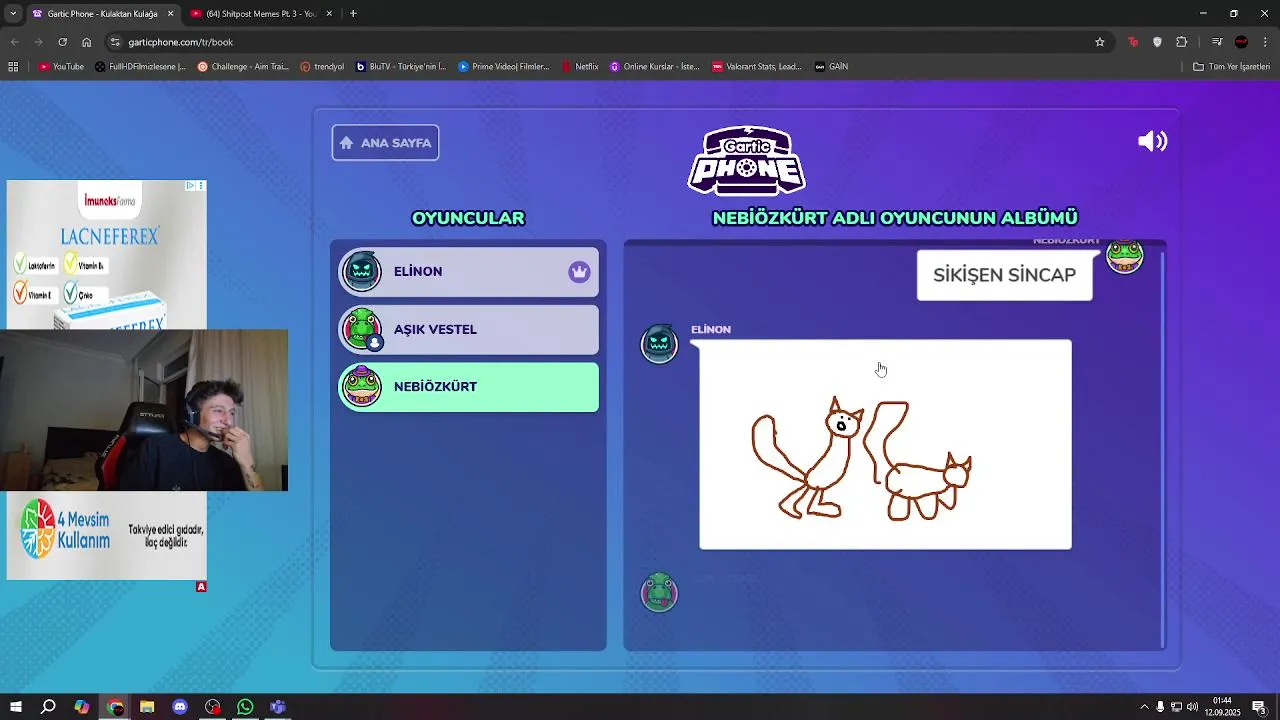The height and width of the screenshot is (720, 1280).
Task: Click the volume icon in system tray
Action: (x=1192, y=707)
